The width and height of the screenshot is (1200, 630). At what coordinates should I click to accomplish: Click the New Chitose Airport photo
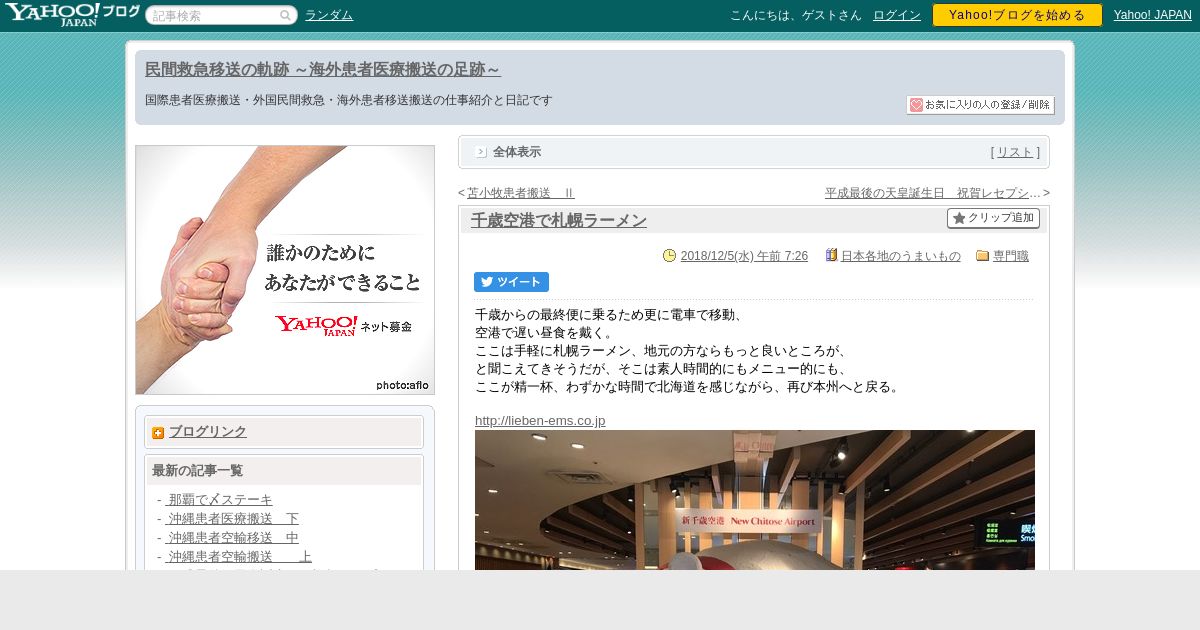(x=755, y=500)
